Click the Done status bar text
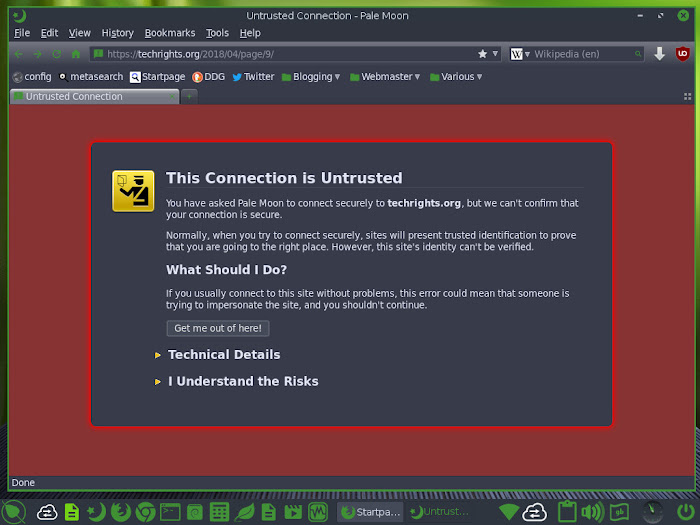 coord(23,483)
